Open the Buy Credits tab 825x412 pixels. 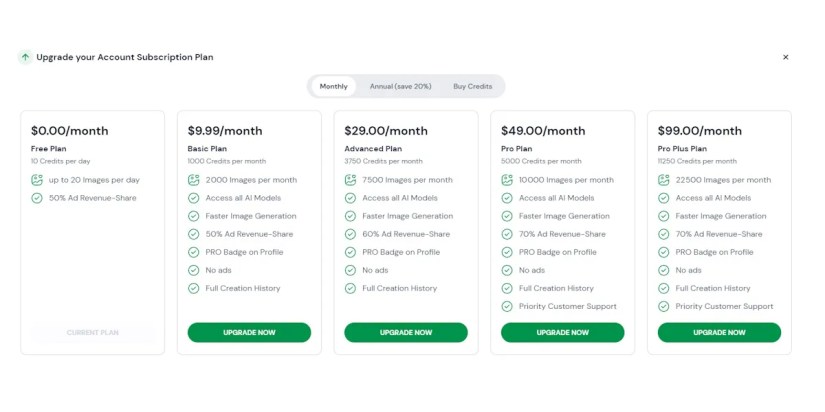472,87
